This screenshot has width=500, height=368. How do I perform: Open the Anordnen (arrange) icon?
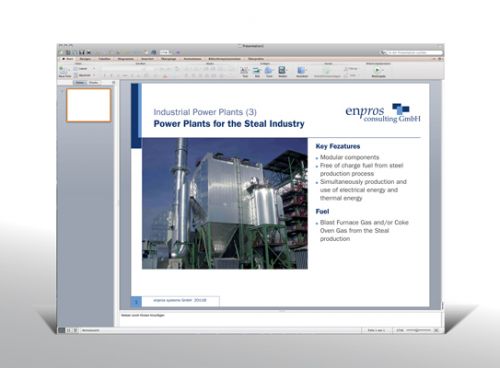point(302,70)
